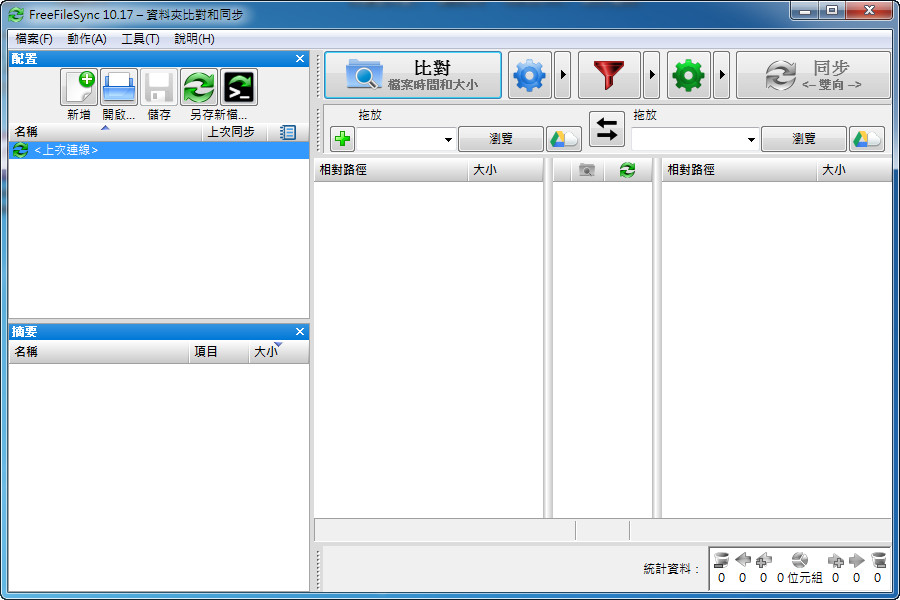900x600 pixels.
Task: Click the data-to-copy statistics icon
Action: click(x=800, y=560)
